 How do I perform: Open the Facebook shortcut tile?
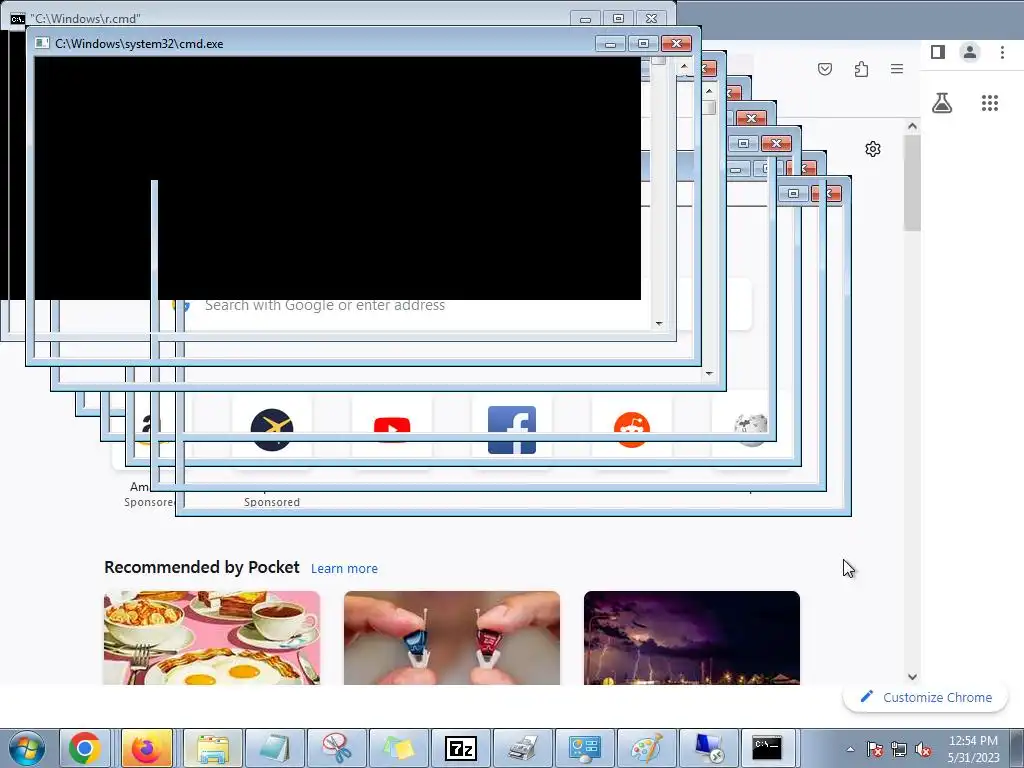(x=512, y=429)
